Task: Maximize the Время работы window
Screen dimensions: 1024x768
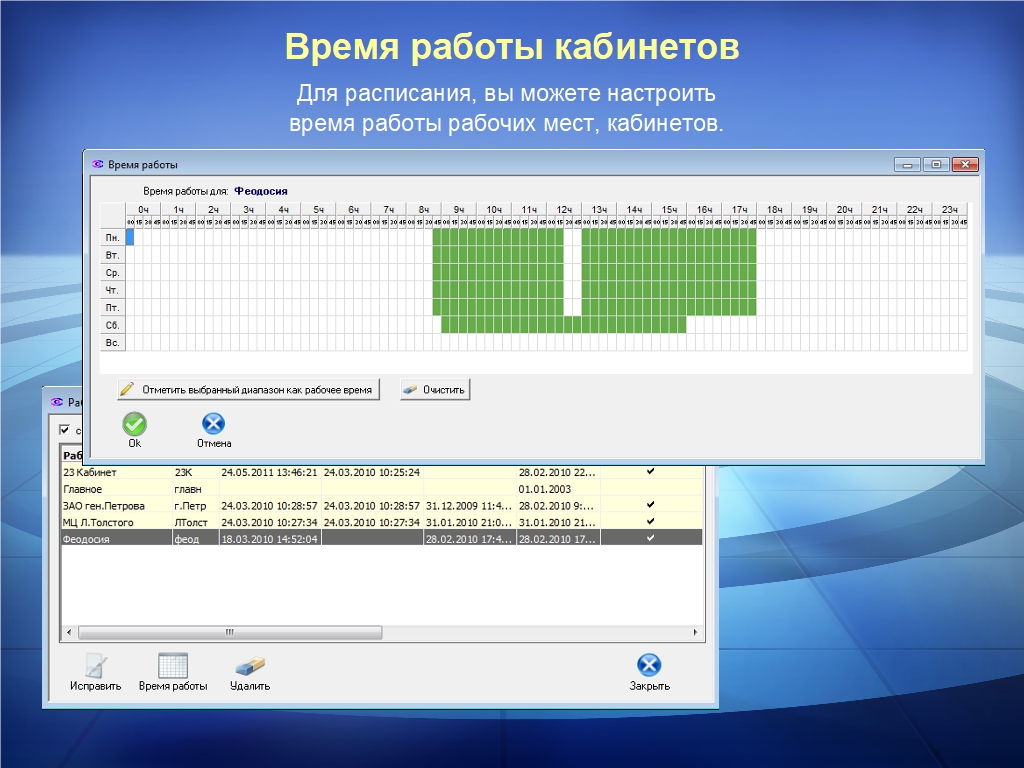Action: [x=936, y=164]
